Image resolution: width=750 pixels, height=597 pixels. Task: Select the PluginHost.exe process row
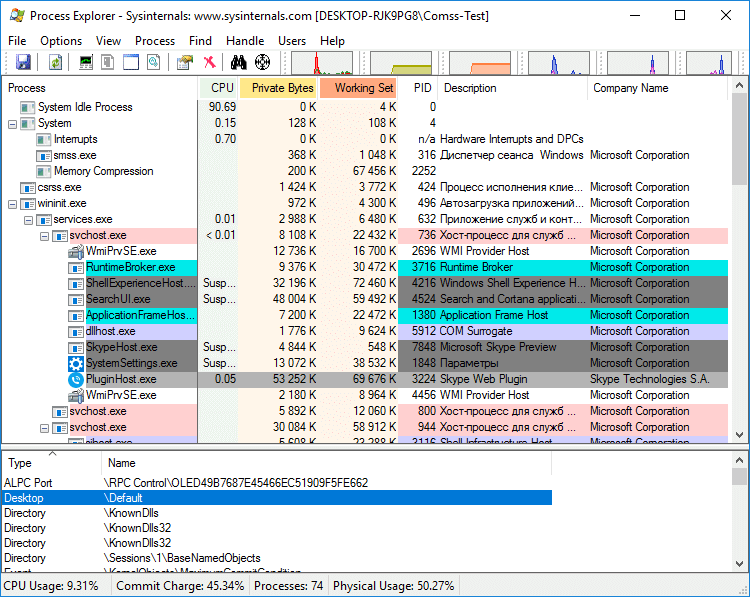(x=366, y=380)
